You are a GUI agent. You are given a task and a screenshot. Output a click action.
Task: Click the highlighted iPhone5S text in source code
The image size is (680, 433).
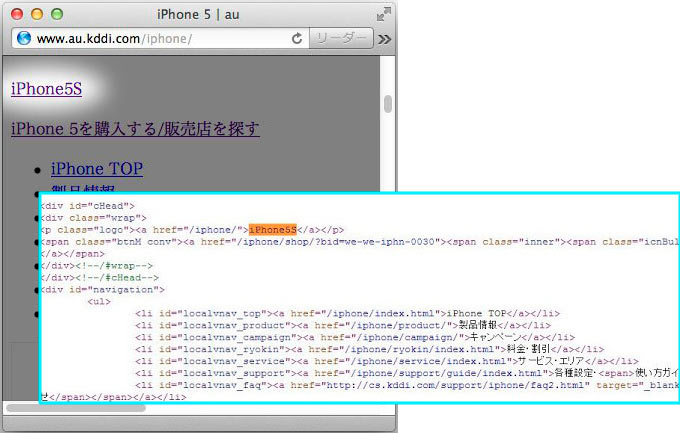pos(273,230)
